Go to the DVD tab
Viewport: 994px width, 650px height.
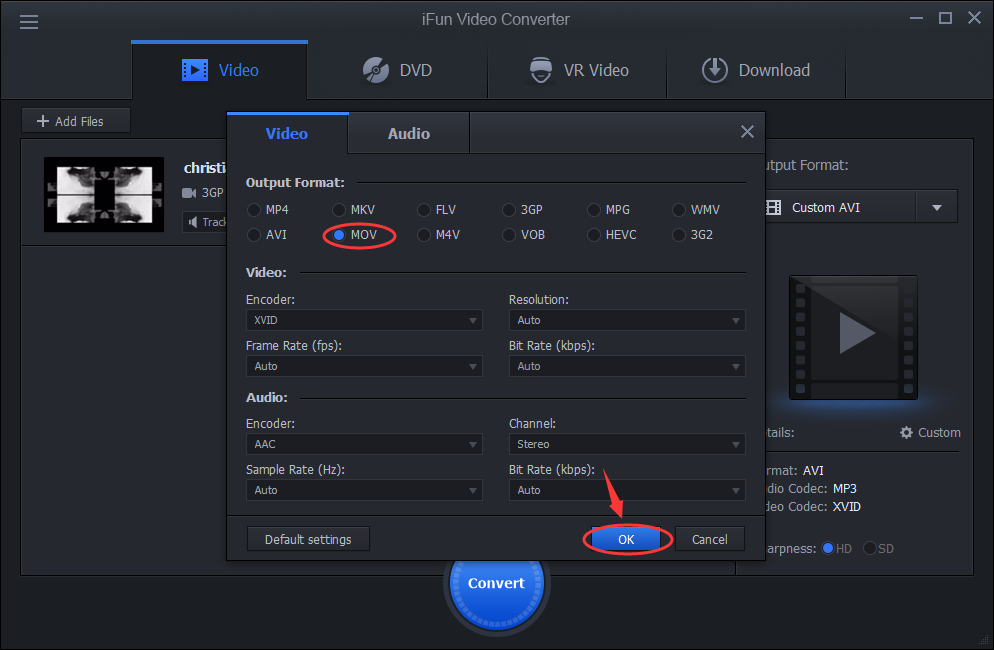point(397,70)
